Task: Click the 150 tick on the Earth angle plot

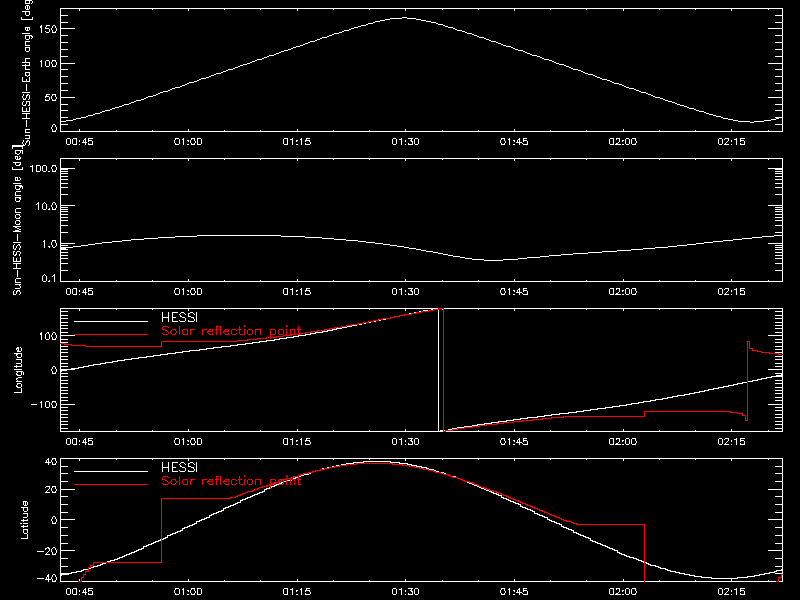Action: [x=47, y=29]
